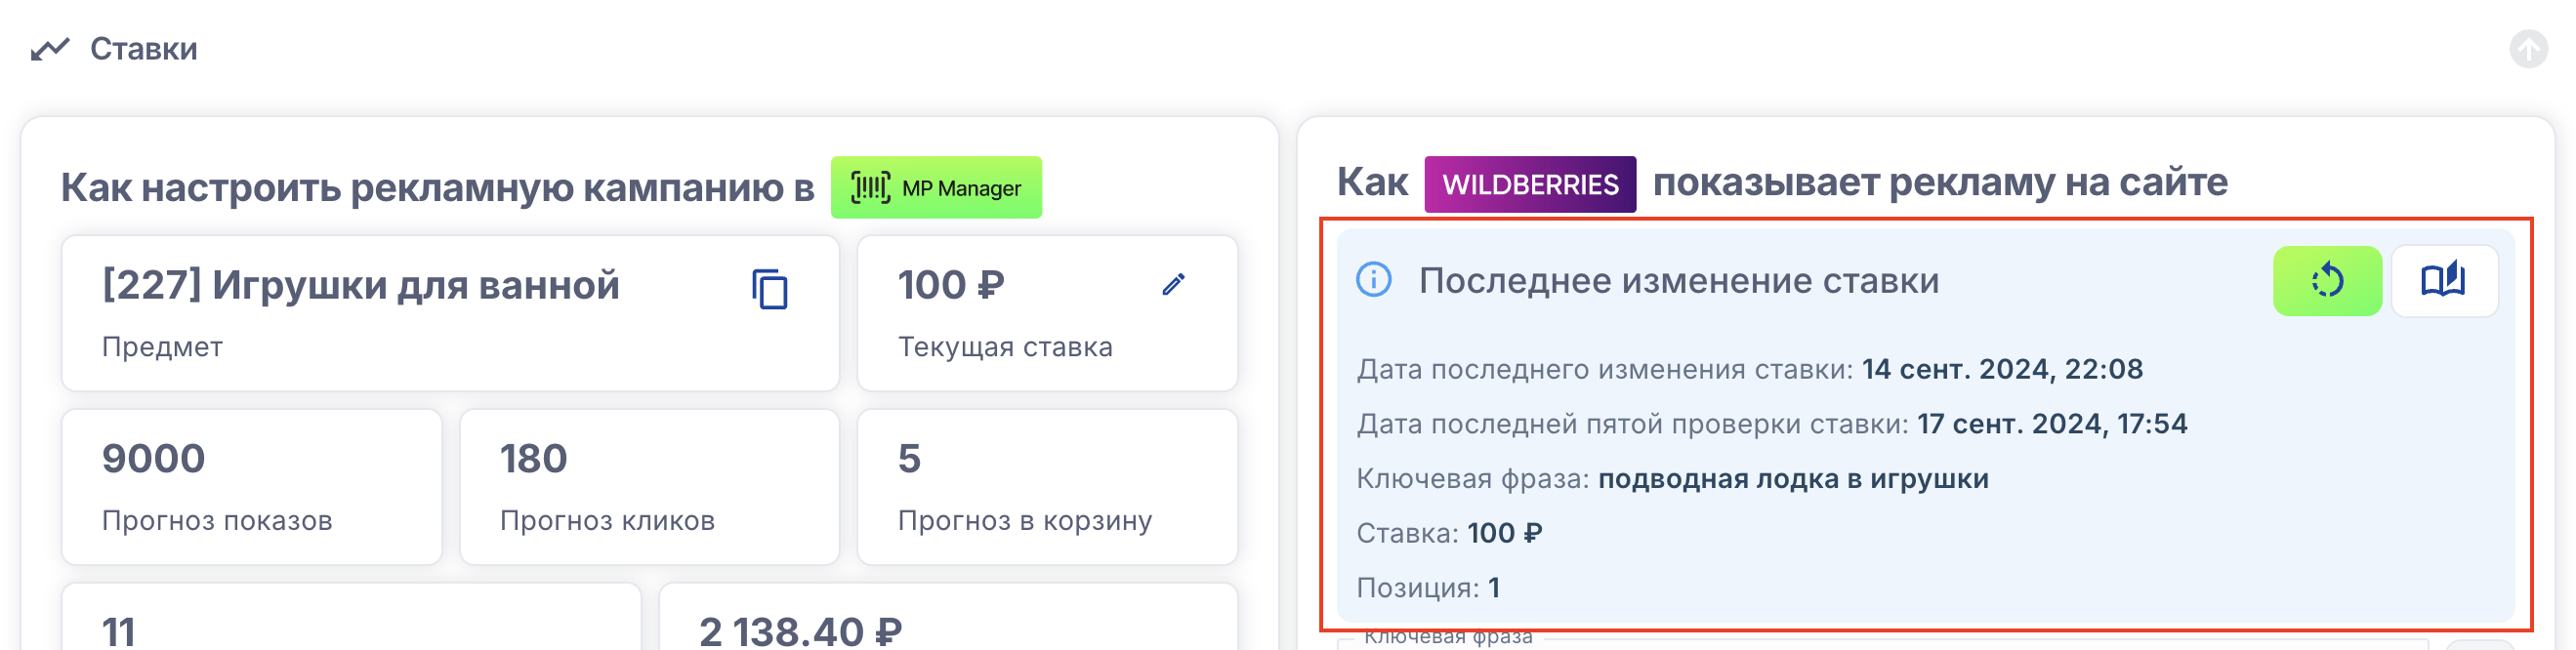Copy the Игрушки для ванной subject name
The width and height of the screenshot is (2576, 650).
click(769, 290)
